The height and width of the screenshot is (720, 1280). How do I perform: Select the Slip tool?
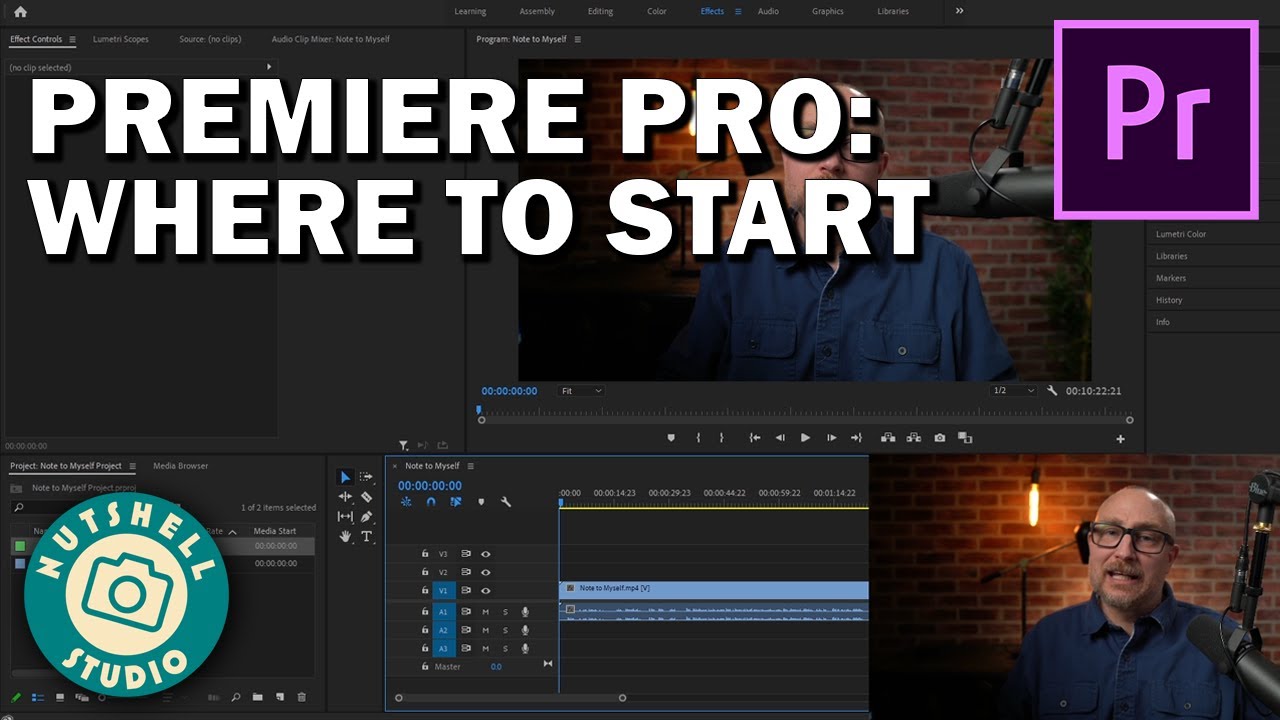(x=345, y=516)
